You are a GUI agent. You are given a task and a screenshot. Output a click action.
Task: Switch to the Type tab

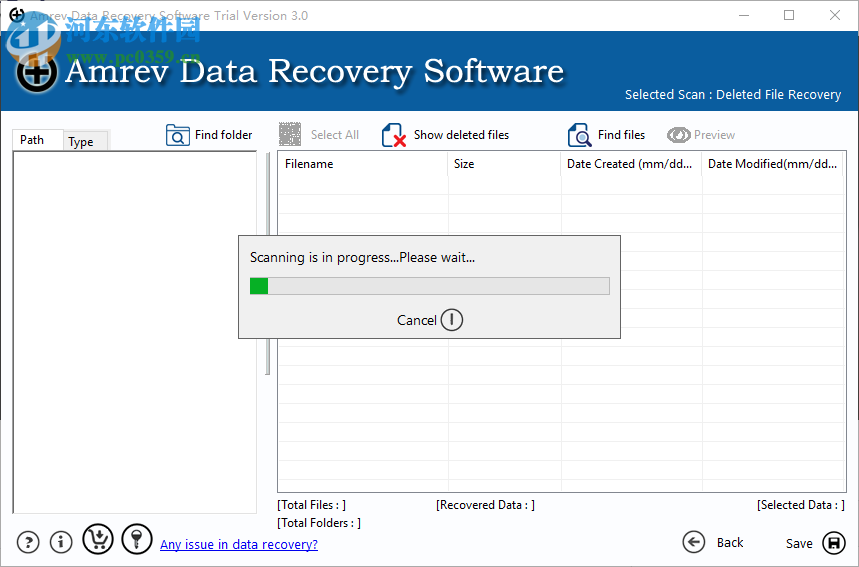(86, 141)
